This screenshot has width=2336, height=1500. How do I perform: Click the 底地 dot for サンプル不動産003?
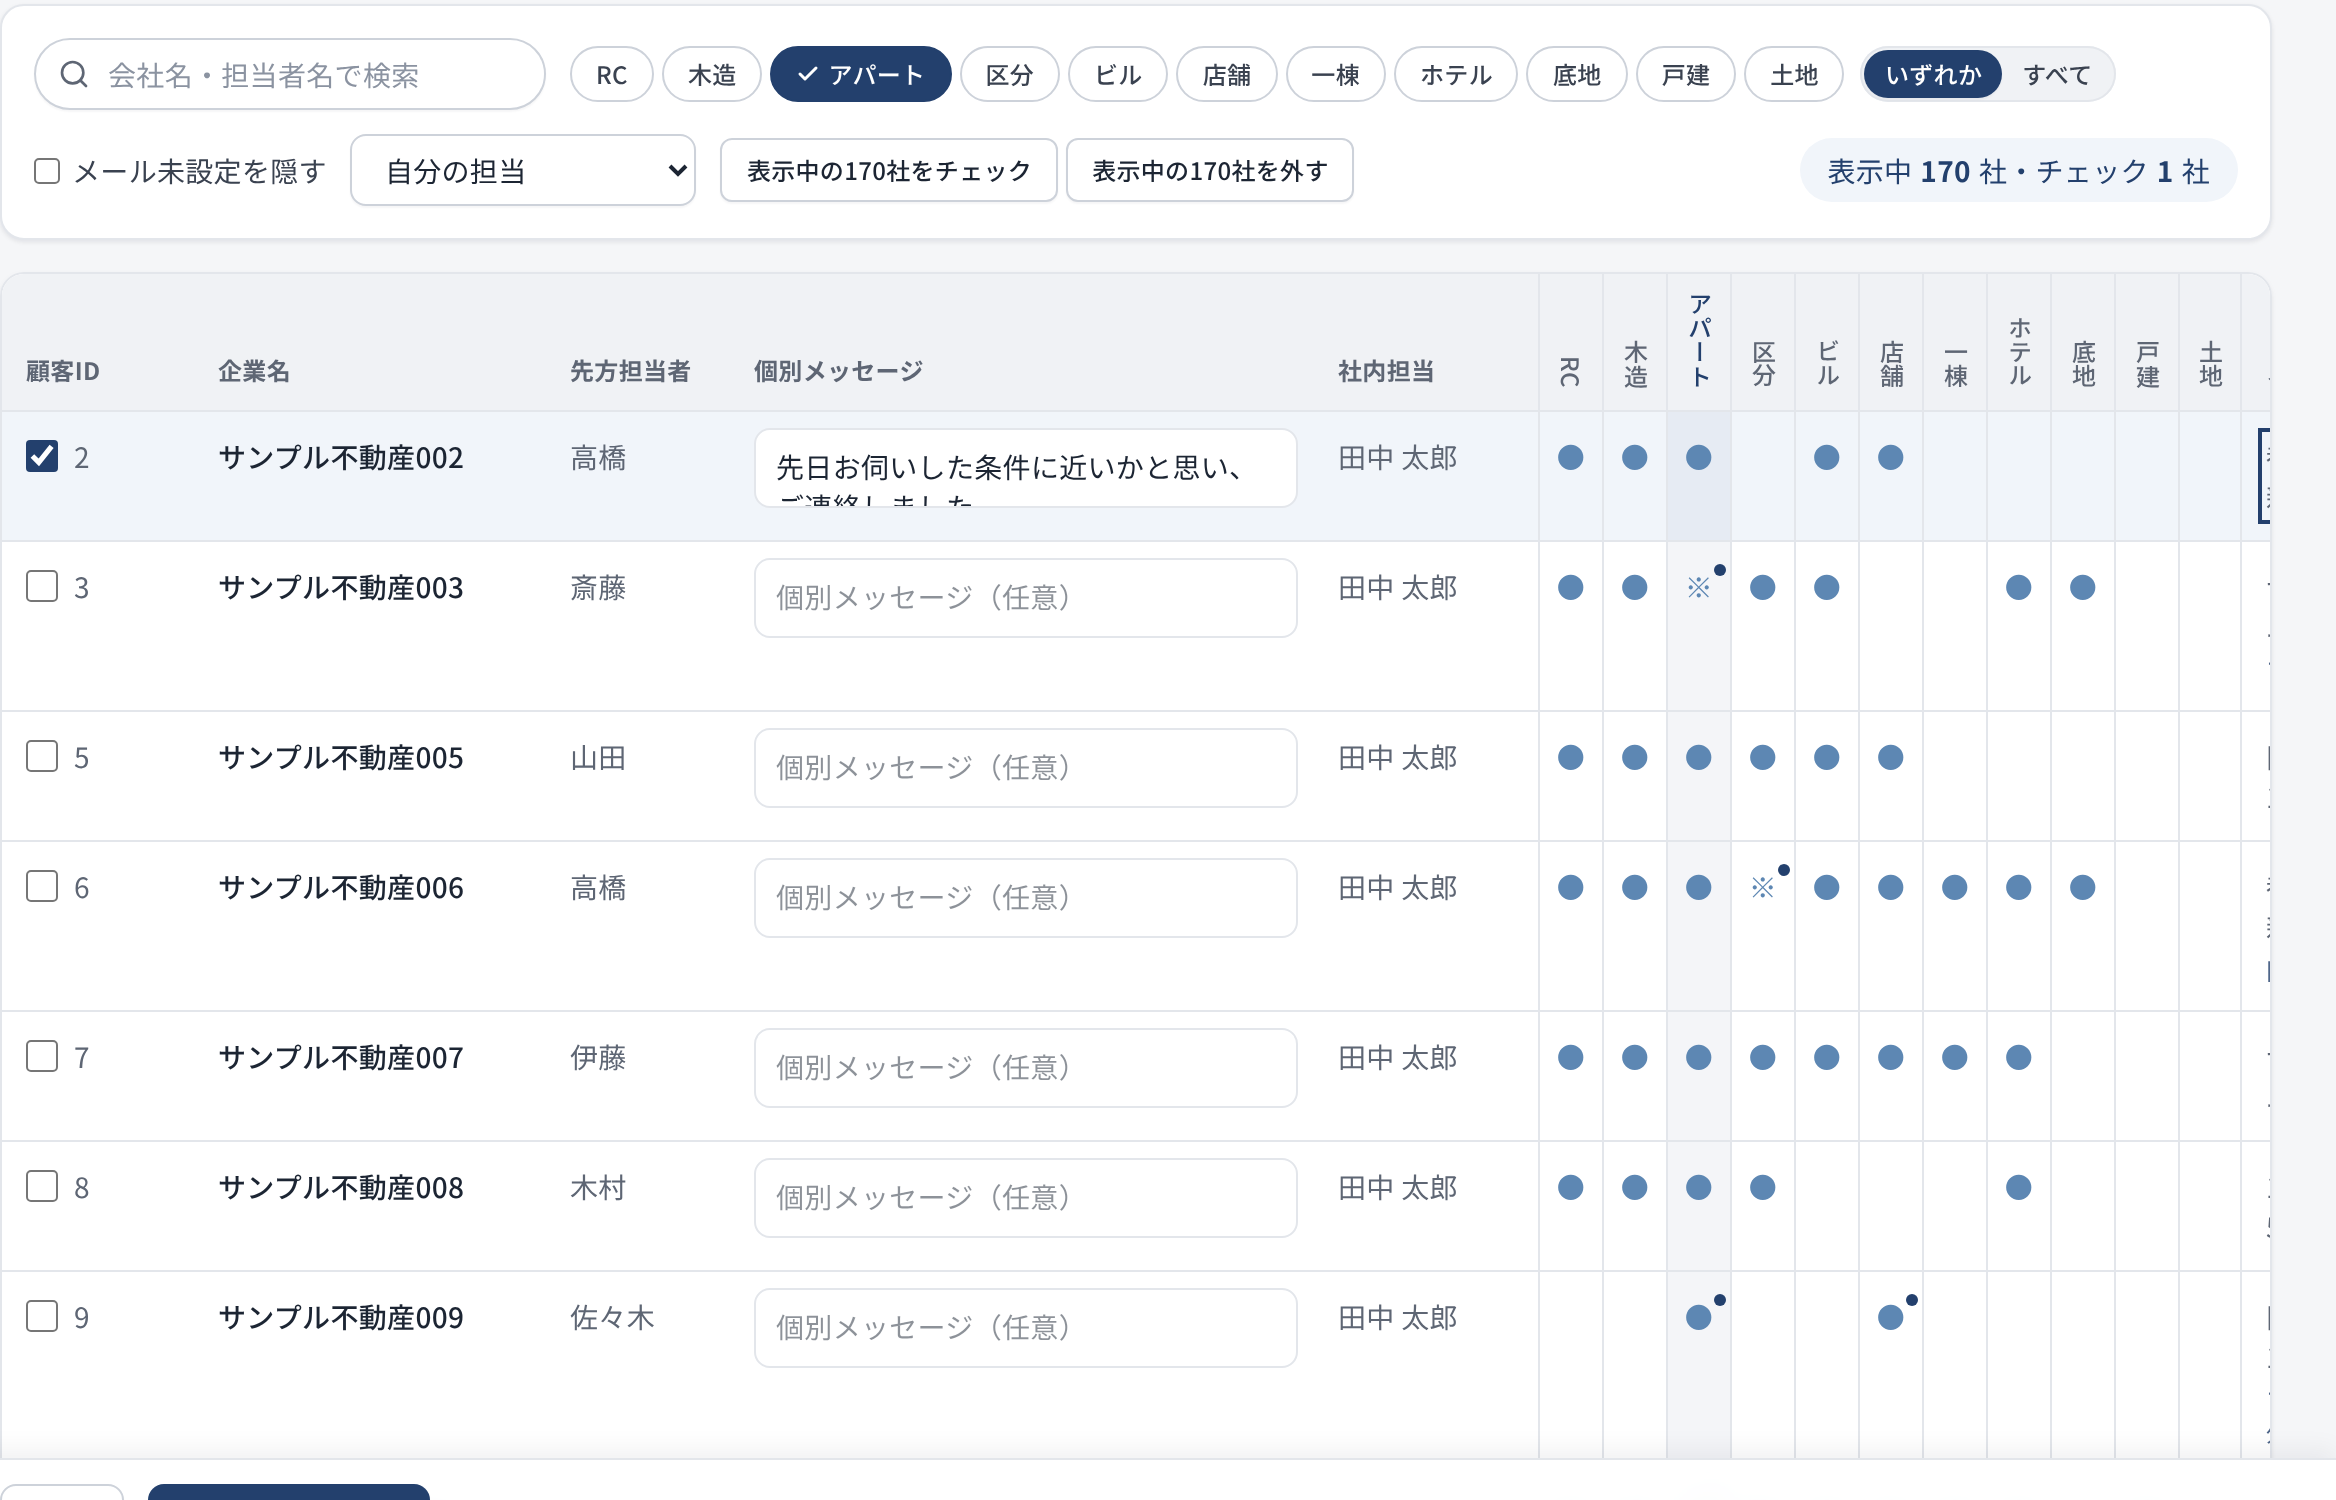click(x=2083, y=587)
